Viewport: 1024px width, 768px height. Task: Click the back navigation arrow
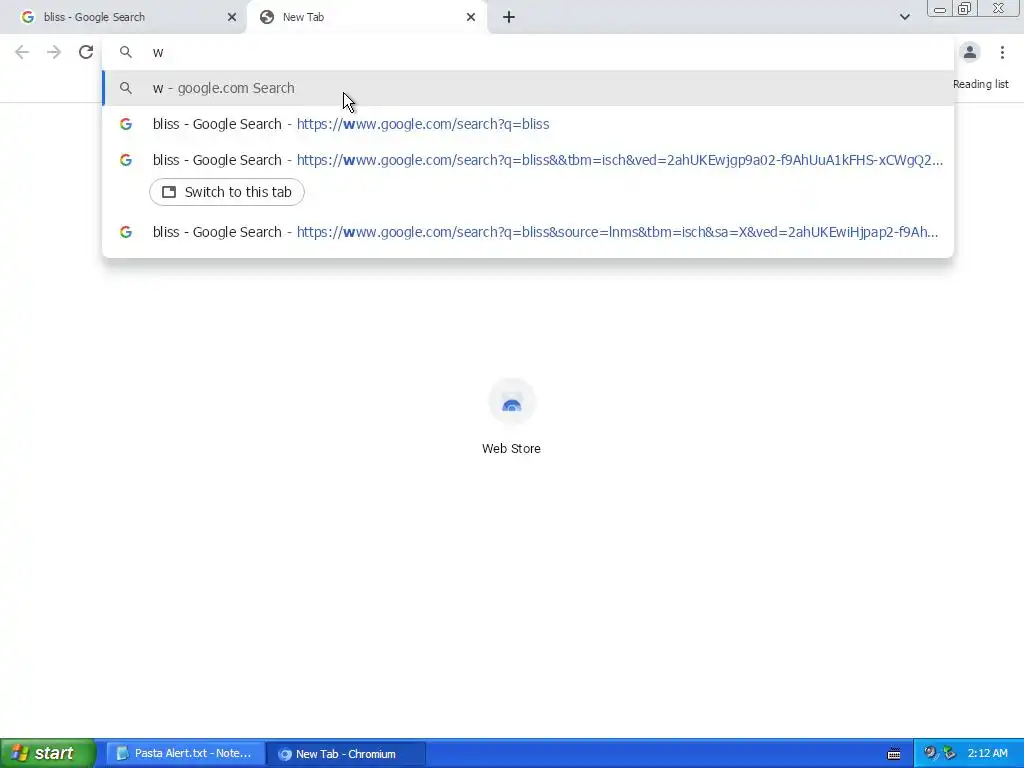click(x=22, y=52)
